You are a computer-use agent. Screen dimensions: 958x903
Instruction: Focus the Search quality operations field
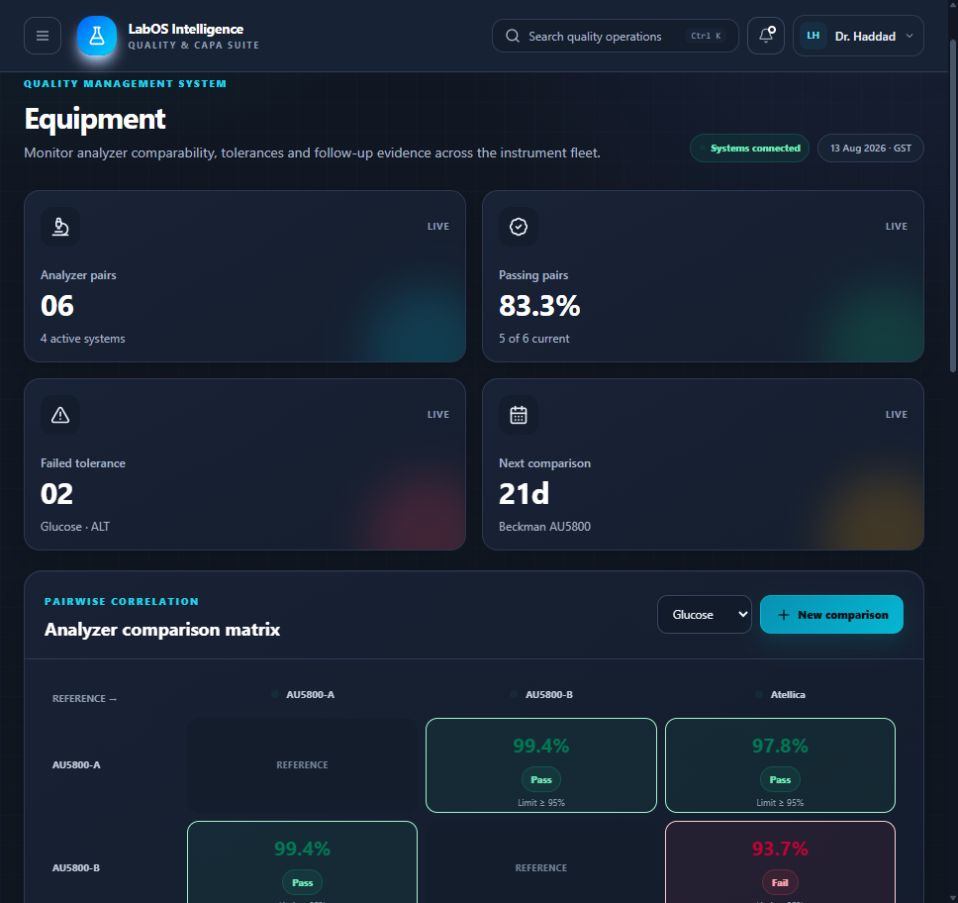click(615, 36)
